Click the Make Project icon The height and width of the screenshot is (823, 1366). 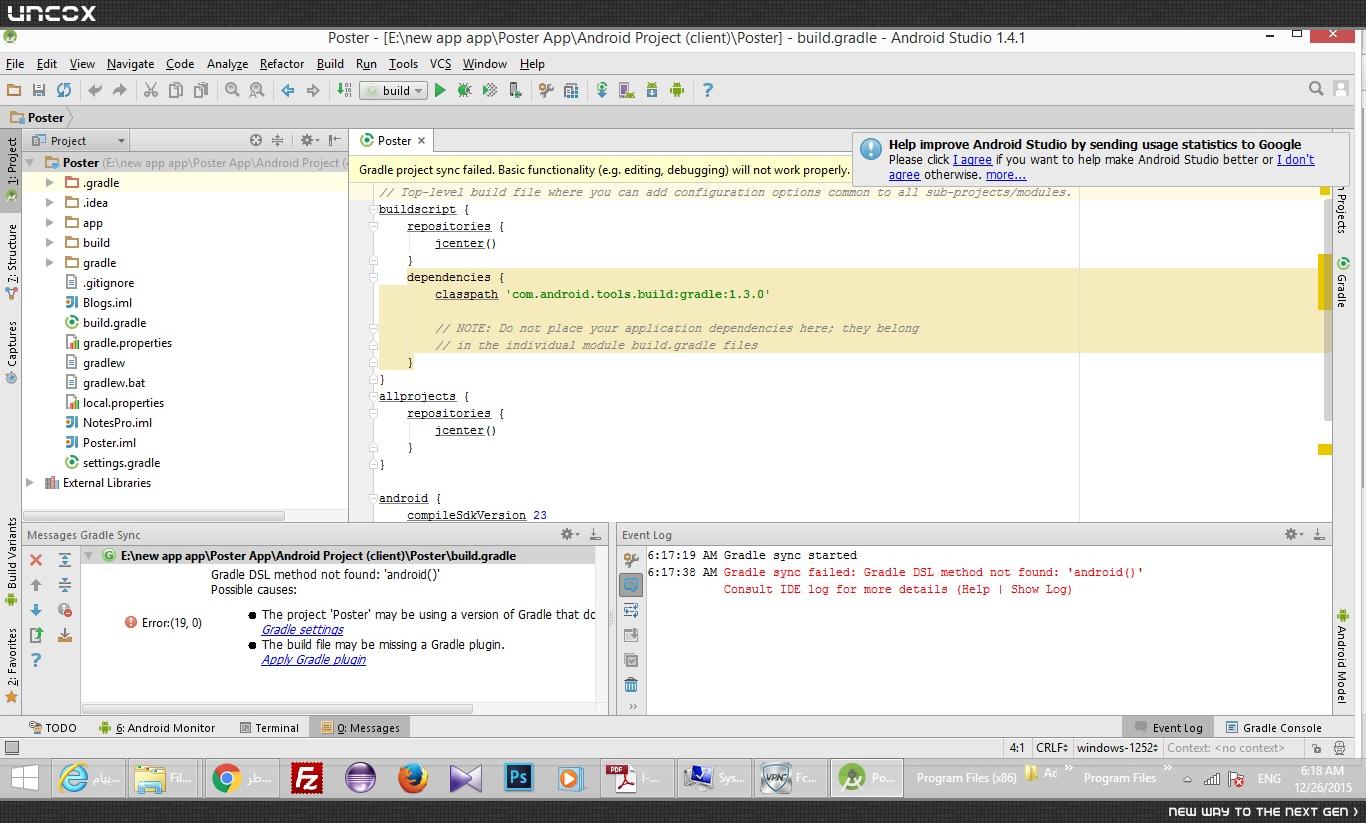(344, 90)
